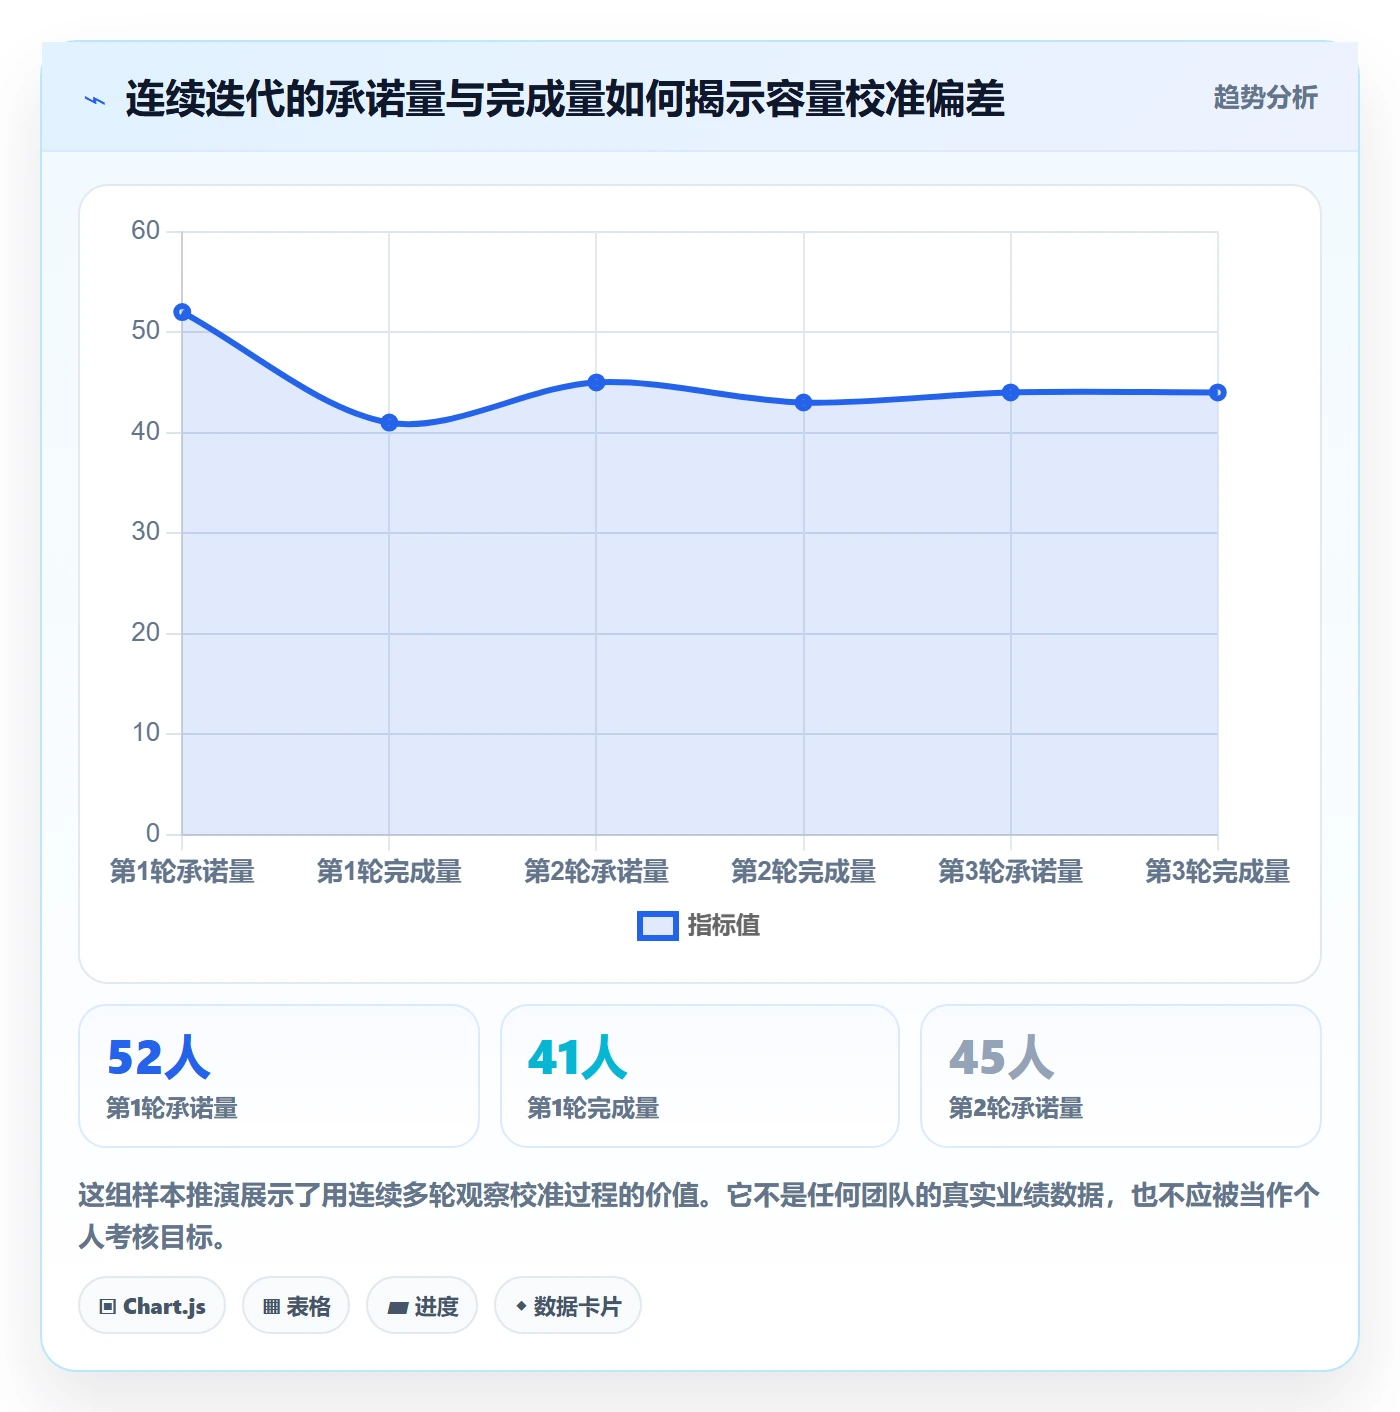Select the 第2轮承诺量 data point on the line
The height and width of the screenshot is (1412, 1400).
tap(596, 382)
